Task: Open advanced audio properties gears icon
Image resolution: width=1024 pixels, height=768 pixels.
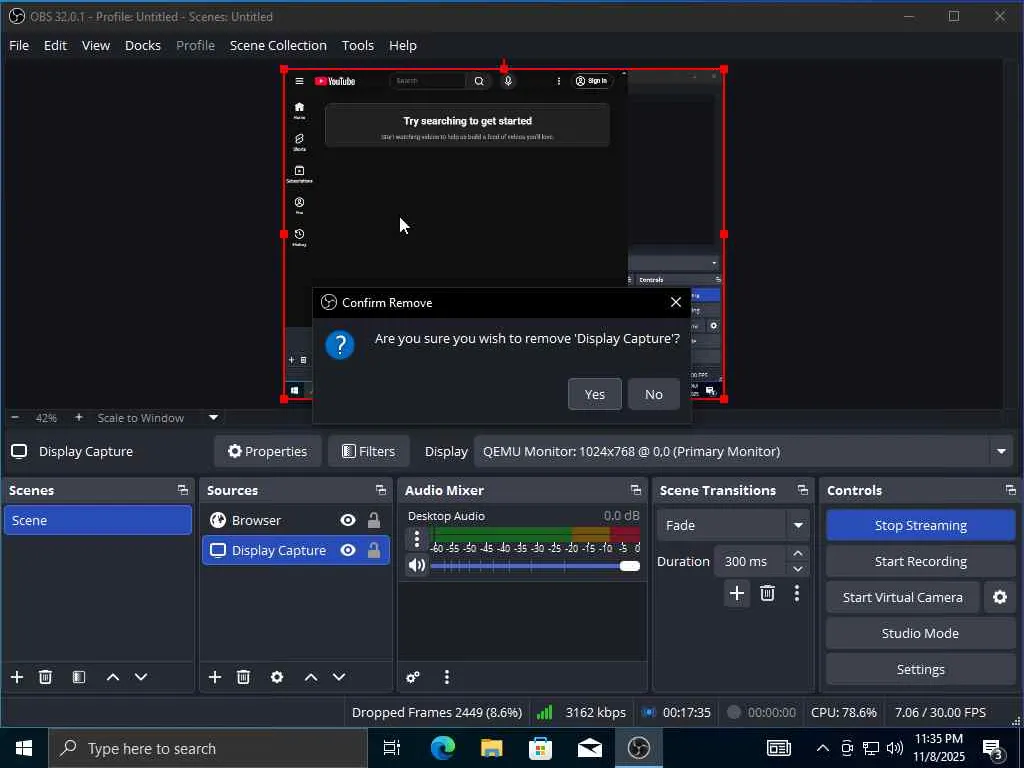Action: 413,677
